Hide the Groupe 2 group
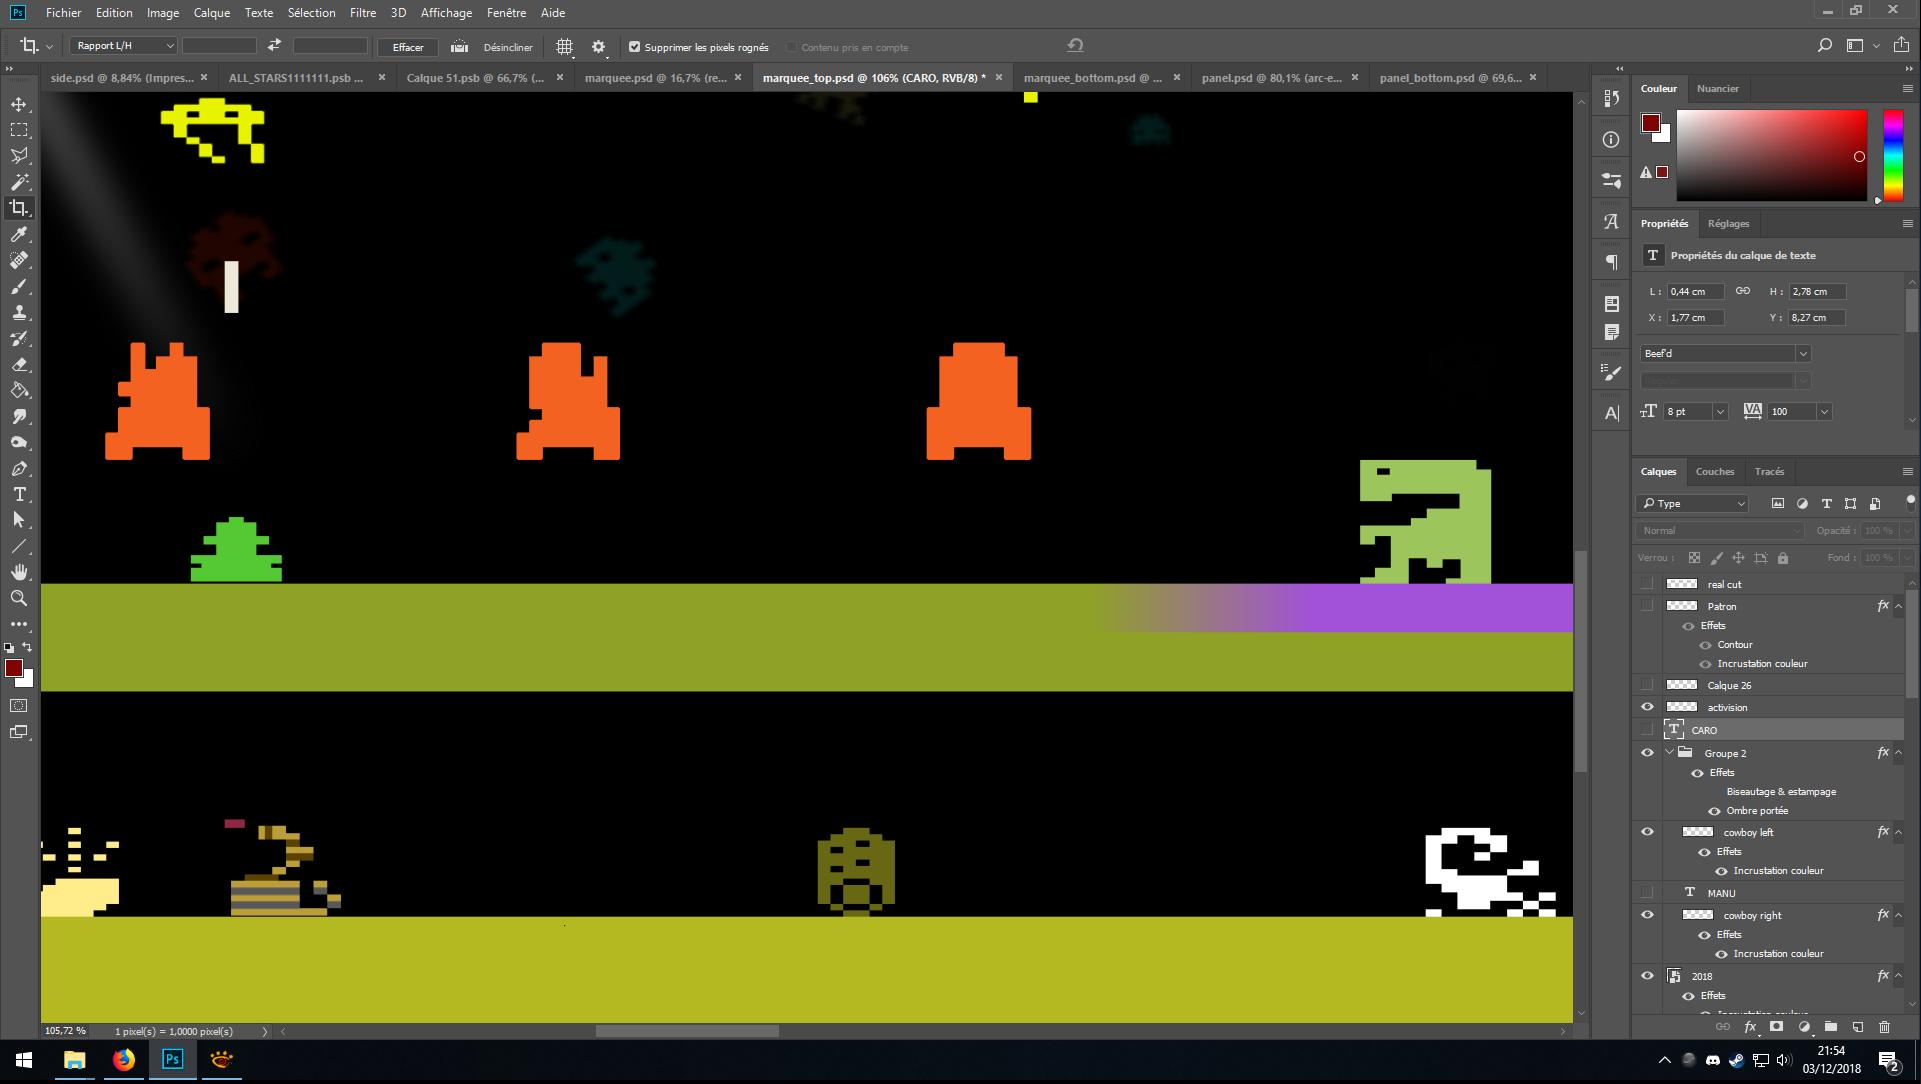 1647,753
